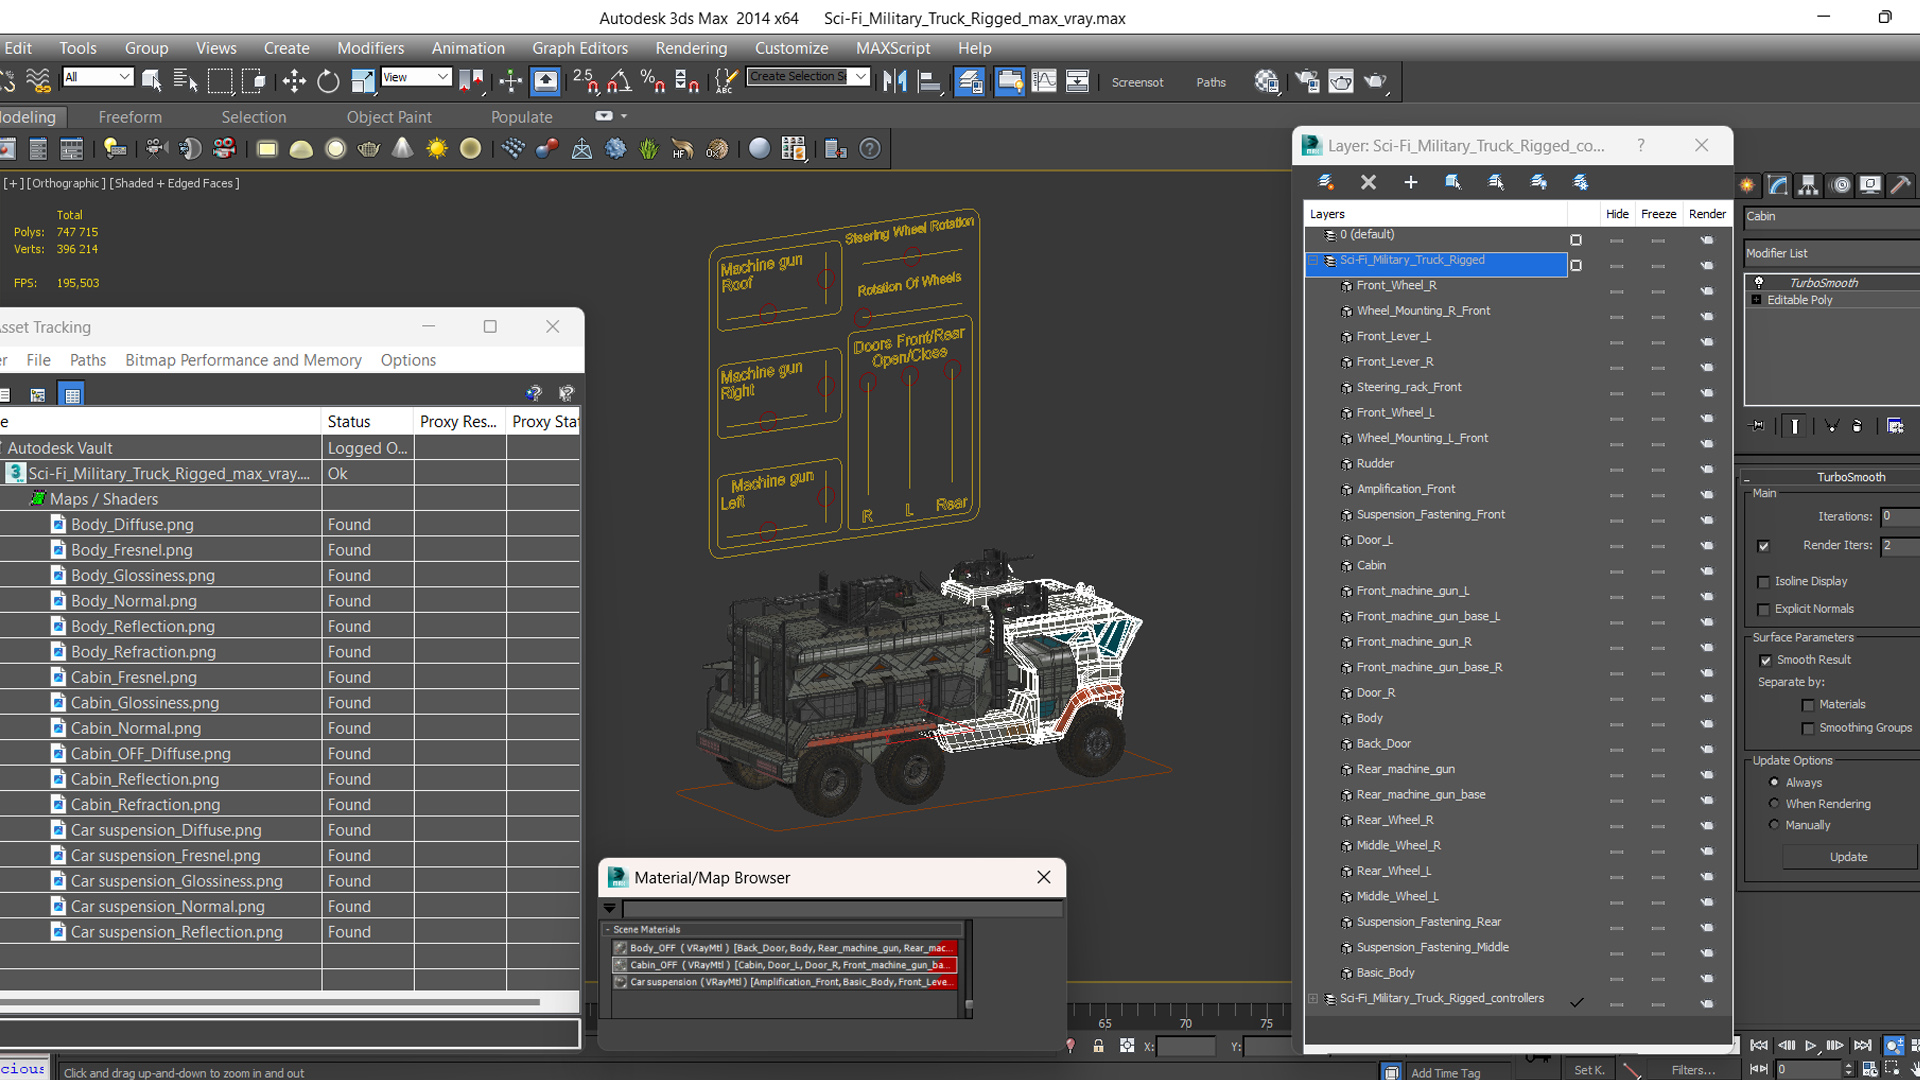
Task: Open the Graph Editors menu
Action: point(580,48)
